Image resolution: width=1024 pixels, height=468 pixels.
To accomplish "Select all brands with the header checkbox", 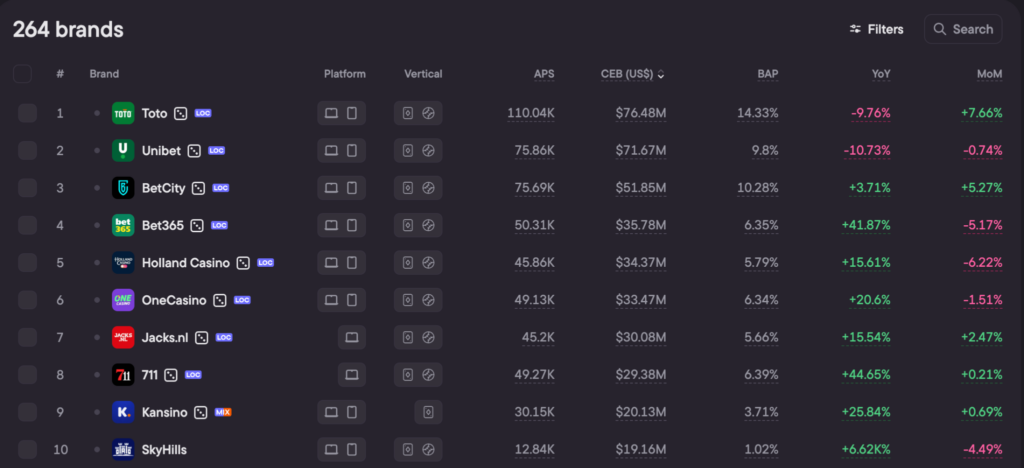I will [23, 73].
